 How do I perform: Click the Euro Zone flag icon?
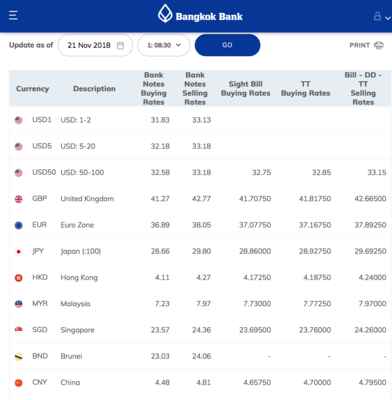point(19,225)
